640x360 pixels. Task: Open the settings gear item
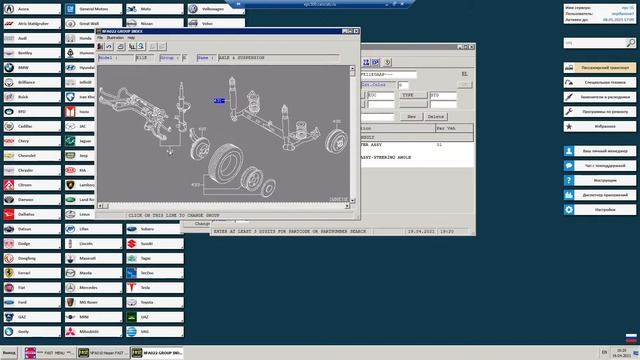click(x=600, y=210)
